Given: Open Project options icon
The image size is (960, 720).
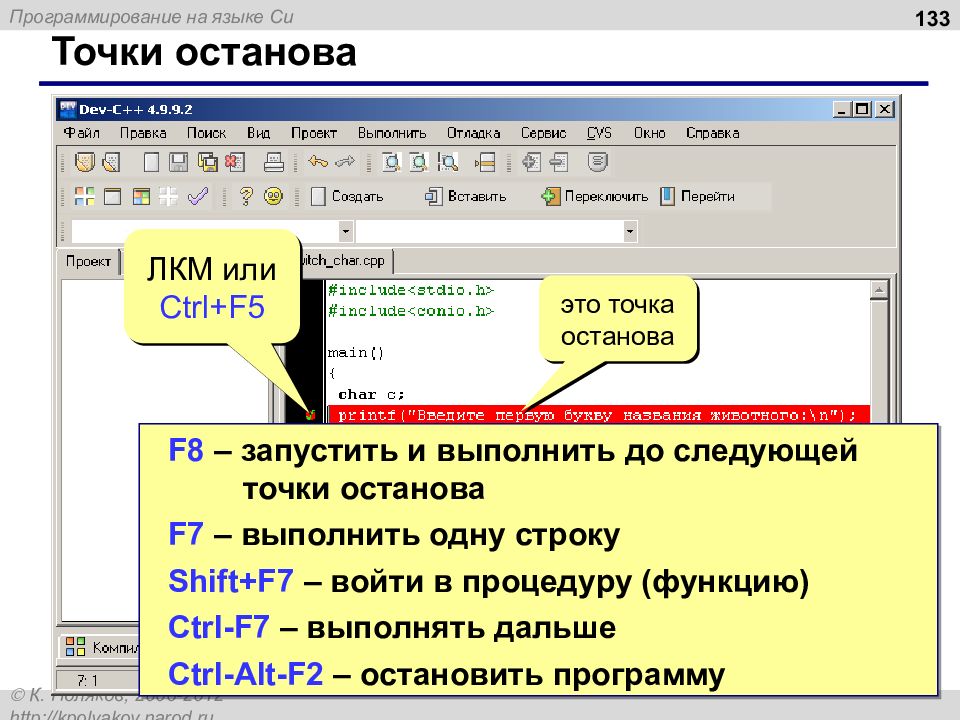Looking at the screenshot, I should pyautogui.click(x=598, y=162).
